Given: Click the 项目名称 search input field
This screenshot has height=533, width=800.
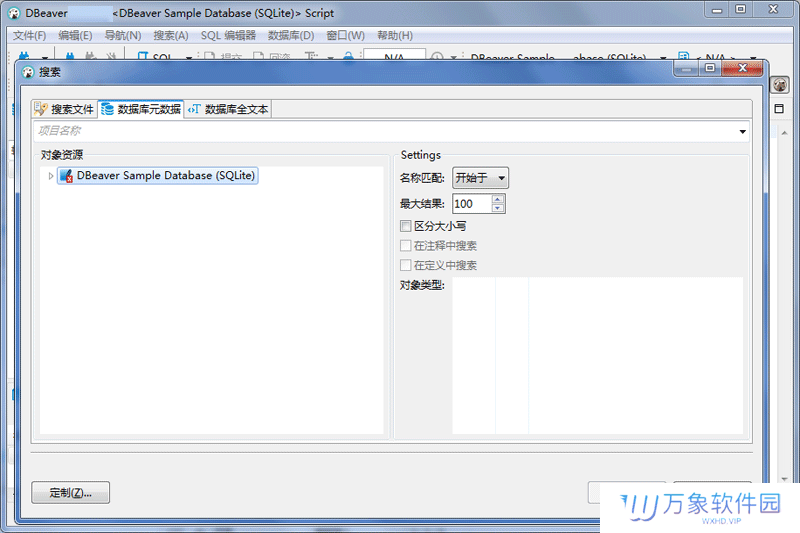Looking at the screenshot, I should point(385,131).
